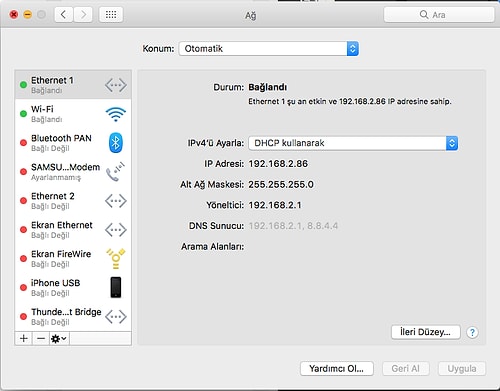500x391 pixels.
Task: Open the Konum location dropdown
Action: point(269,49)
